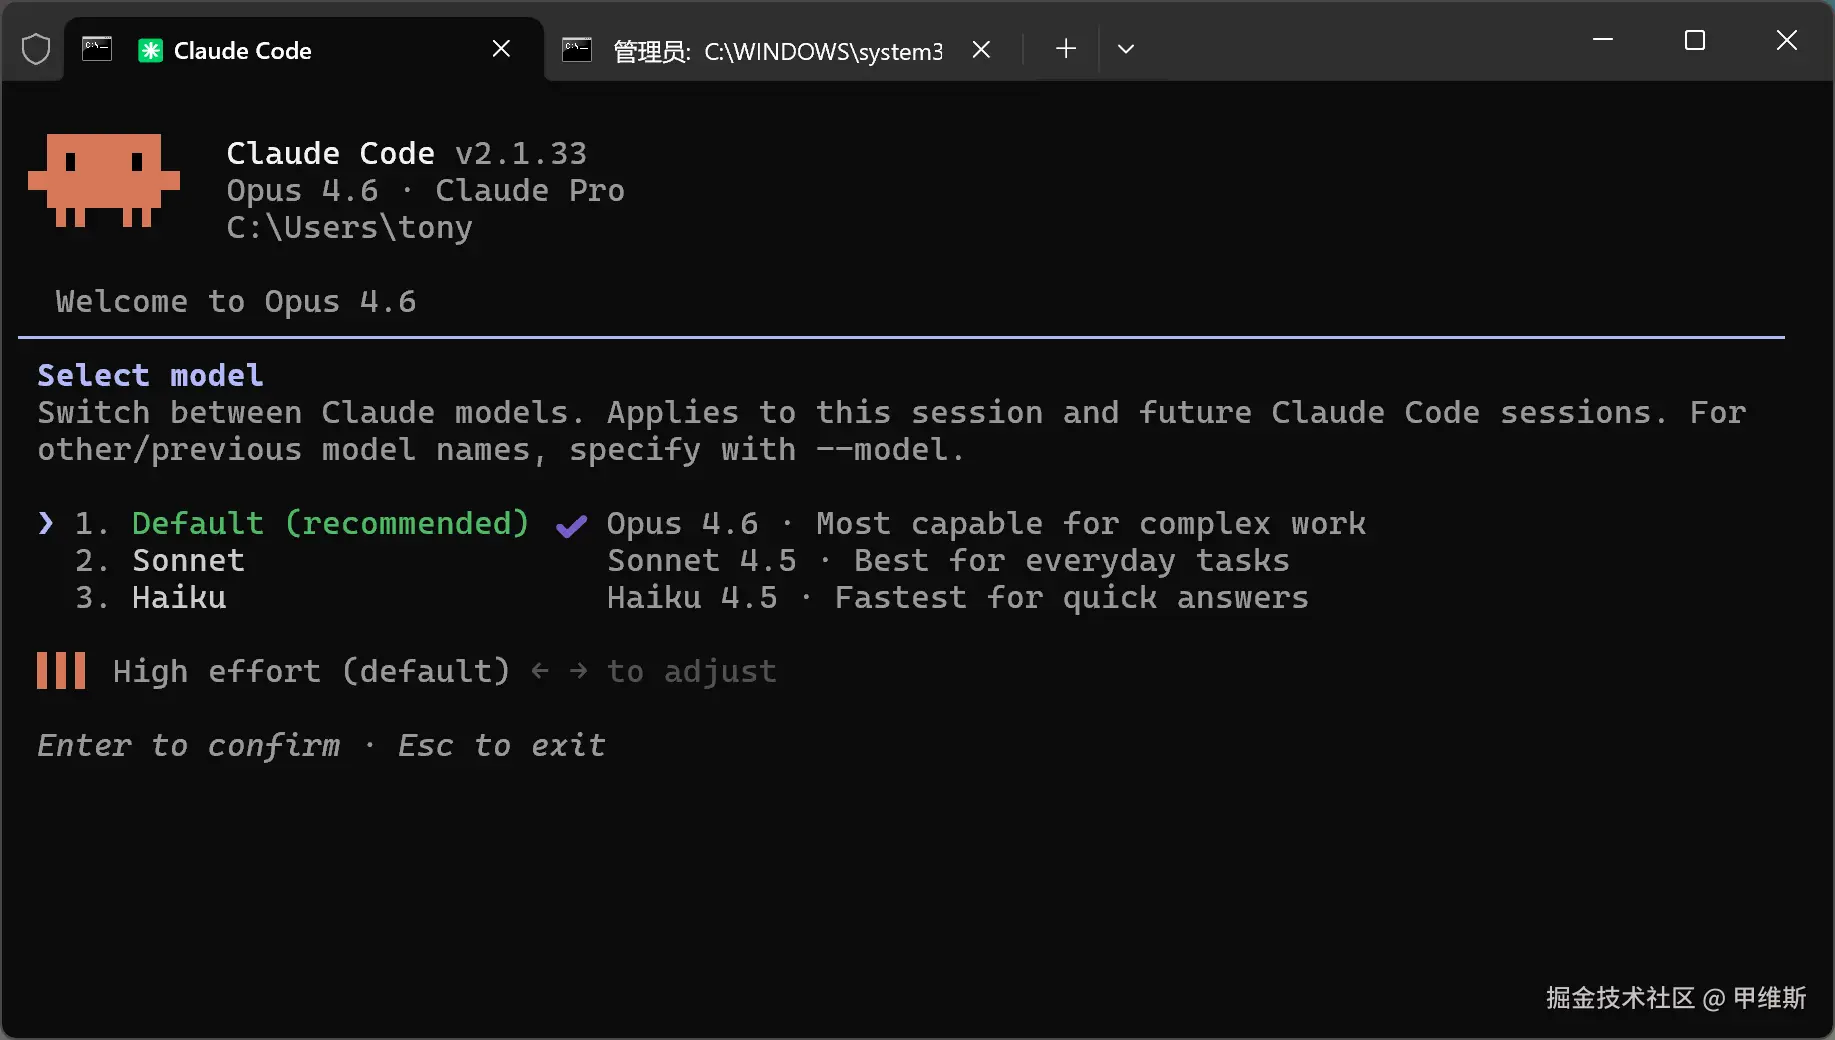Click the Claude Code pixel mascot logo
The width and height of the screenshot is (1835, 1040).
pyautogui.click(x=104, y=181)
